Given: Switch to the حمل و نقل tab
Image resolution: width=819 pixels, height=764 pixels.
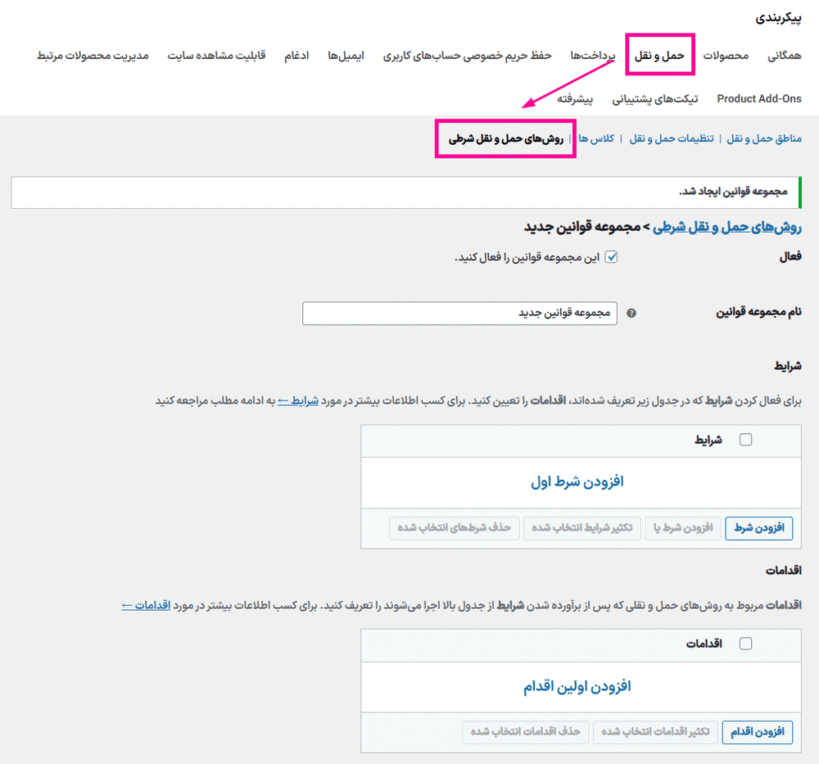Looking at the screenshot, I should click(x=659, y=55).
